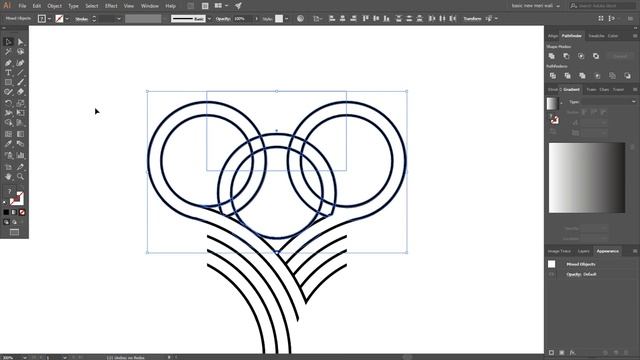Select the Direct Selection tool
This screenshot has width=640, height=360.
tap(20, 42)
